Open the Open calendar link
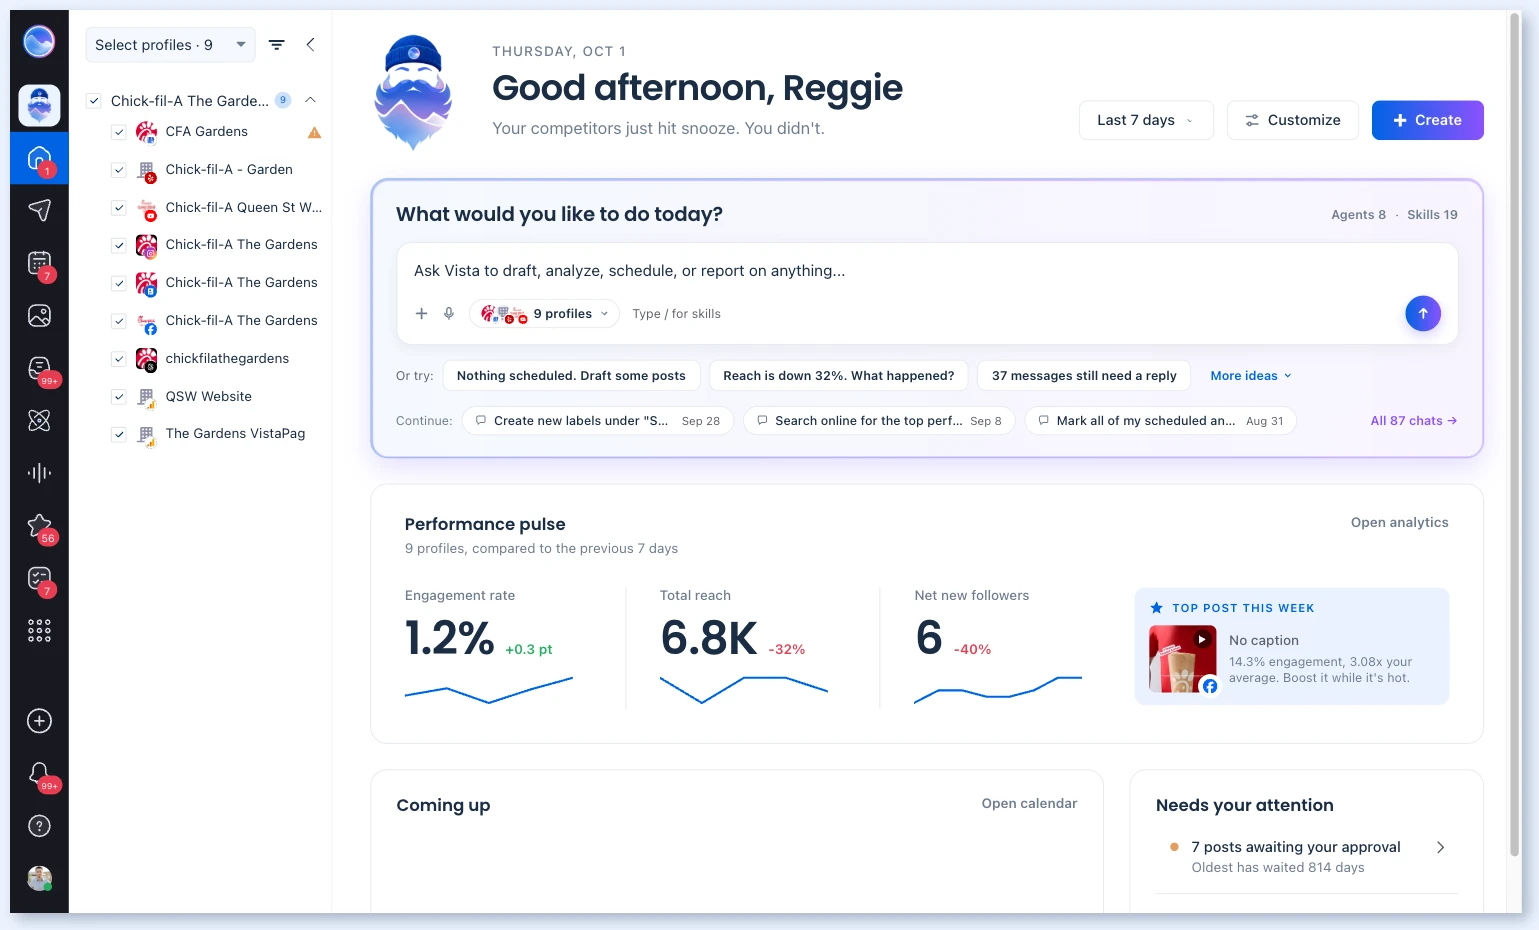Image resolution: width=1539 pixels, height=930 pixels. 1029,804
